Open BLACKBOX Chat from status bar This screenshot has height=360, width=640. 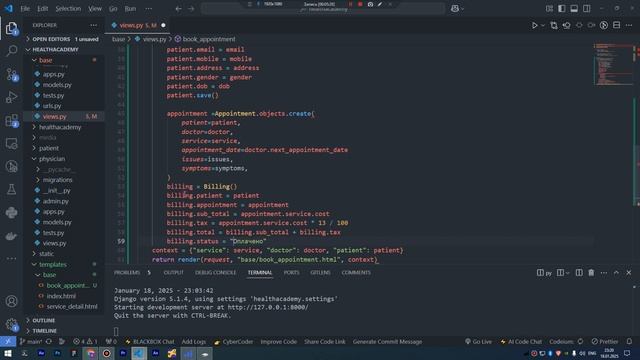(150, 342)
